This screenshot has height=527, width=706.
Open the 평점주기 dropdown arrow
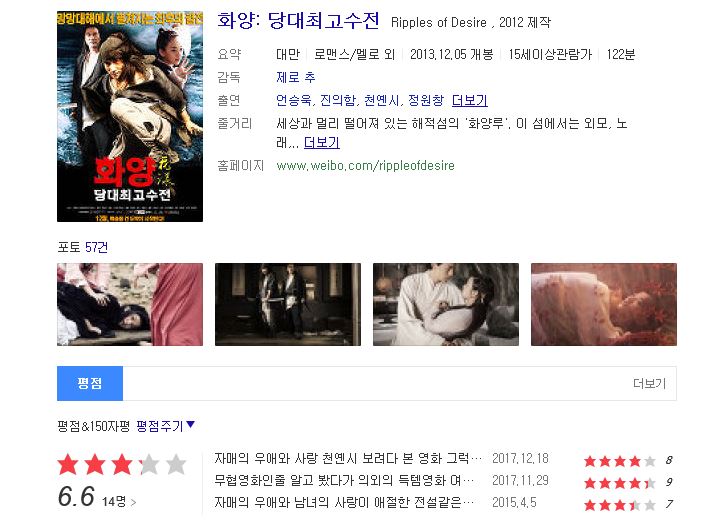190,424
